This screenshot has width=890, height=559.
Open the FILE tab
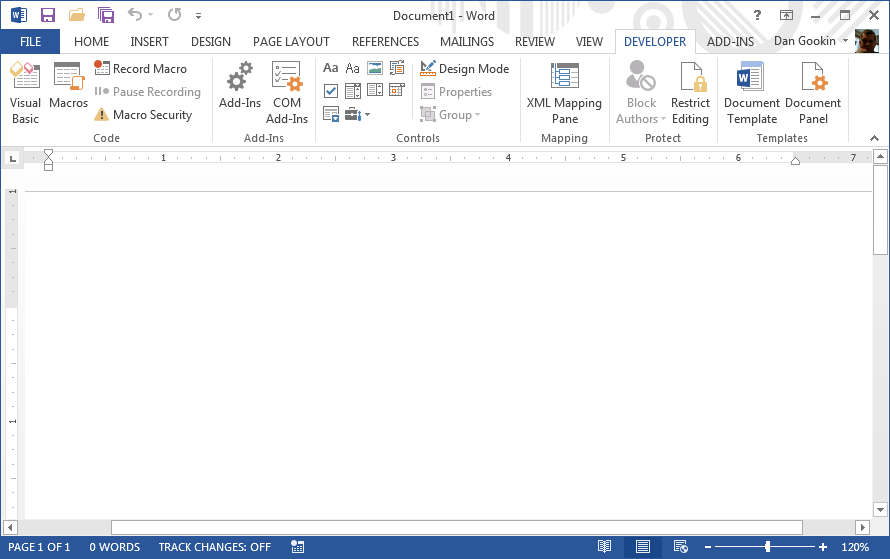(30, 41)
